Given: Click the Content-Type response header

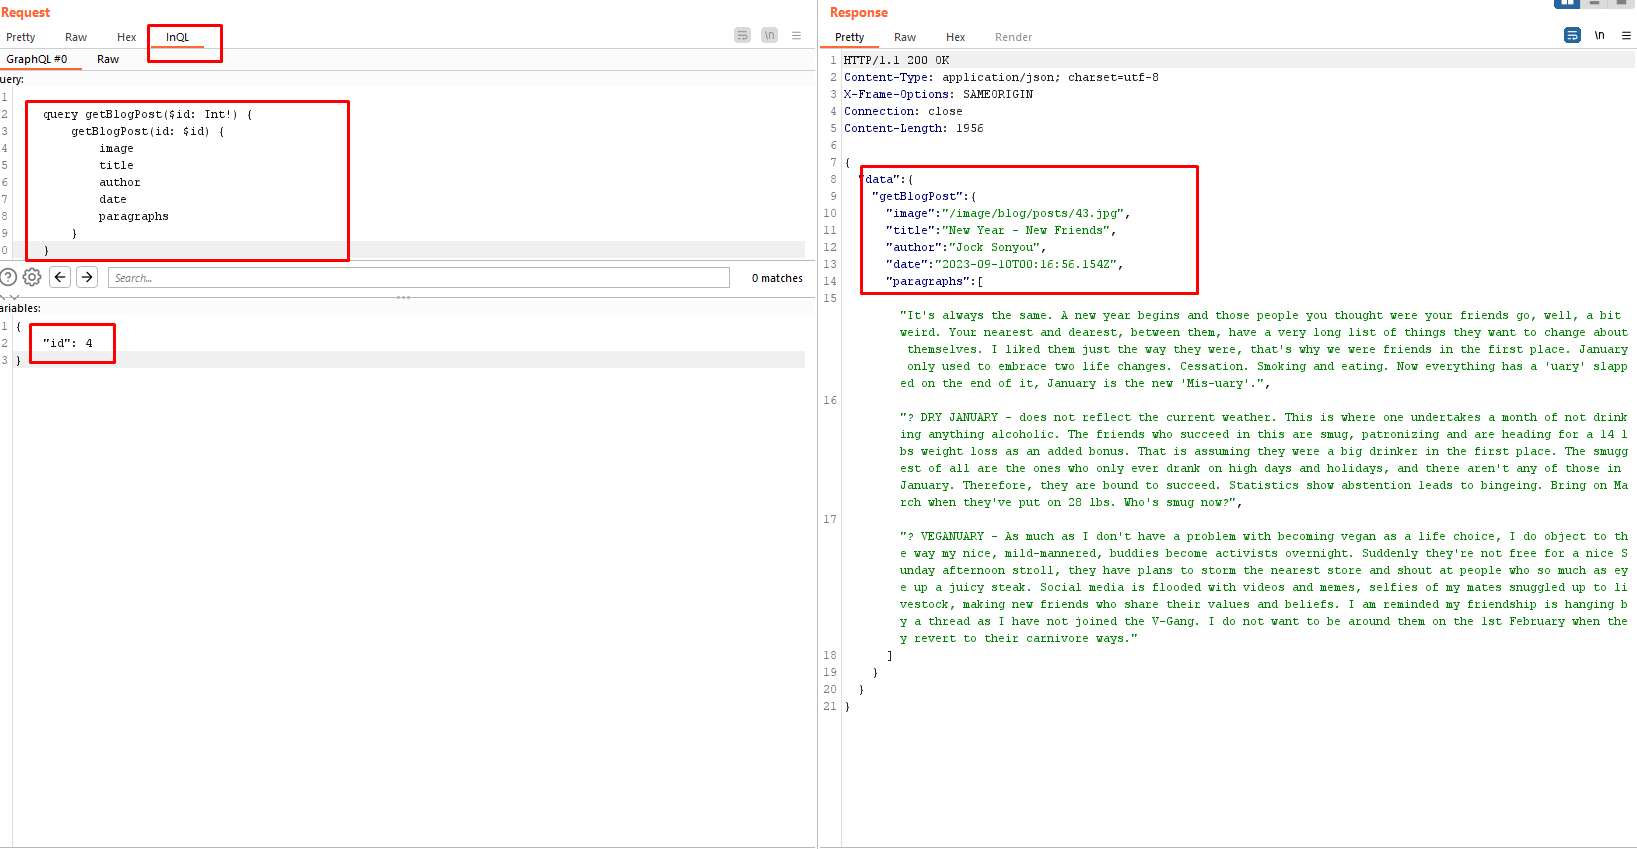Looking at the screenshot, I should [1001, 77].
